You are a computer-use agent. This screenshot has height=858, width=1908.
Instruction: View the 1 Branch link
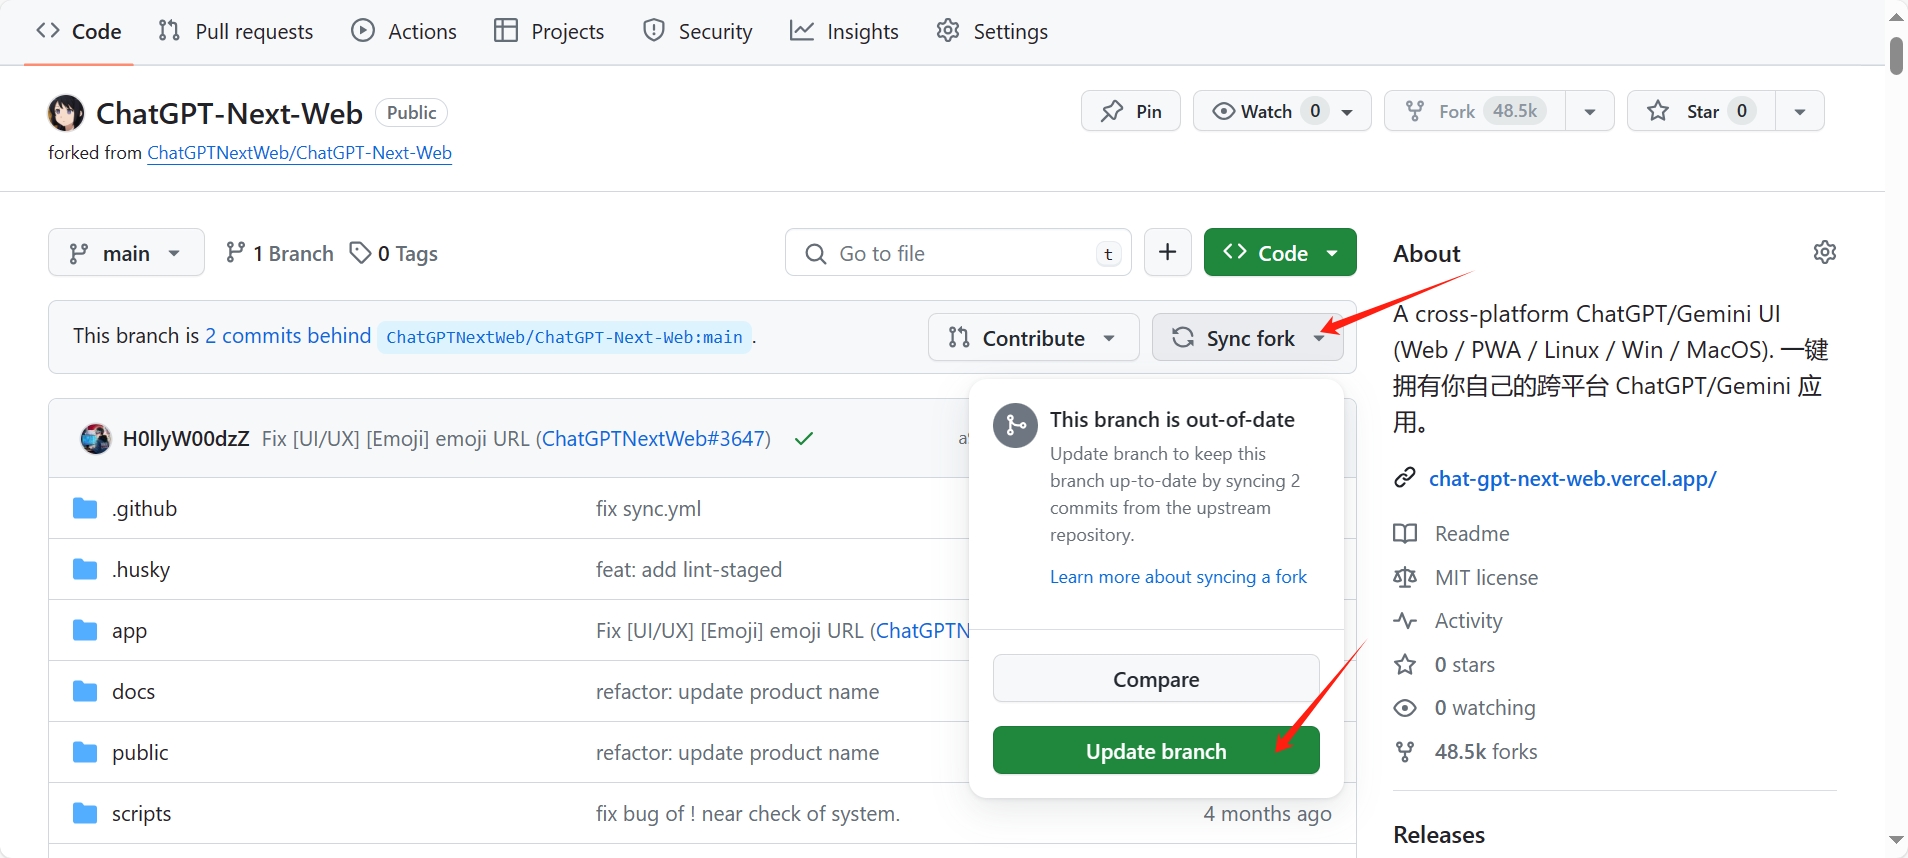click(280, 253)
